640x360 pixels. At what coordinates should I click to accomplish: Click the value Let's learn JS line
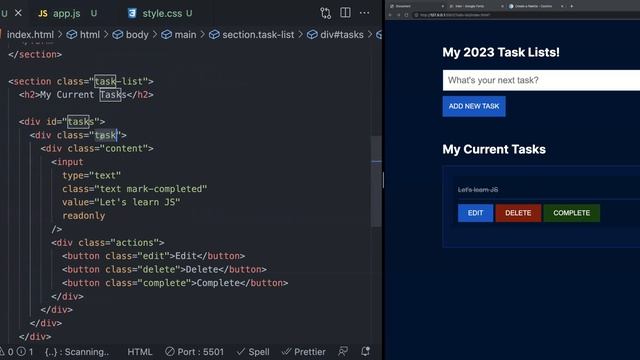[121, 202]
